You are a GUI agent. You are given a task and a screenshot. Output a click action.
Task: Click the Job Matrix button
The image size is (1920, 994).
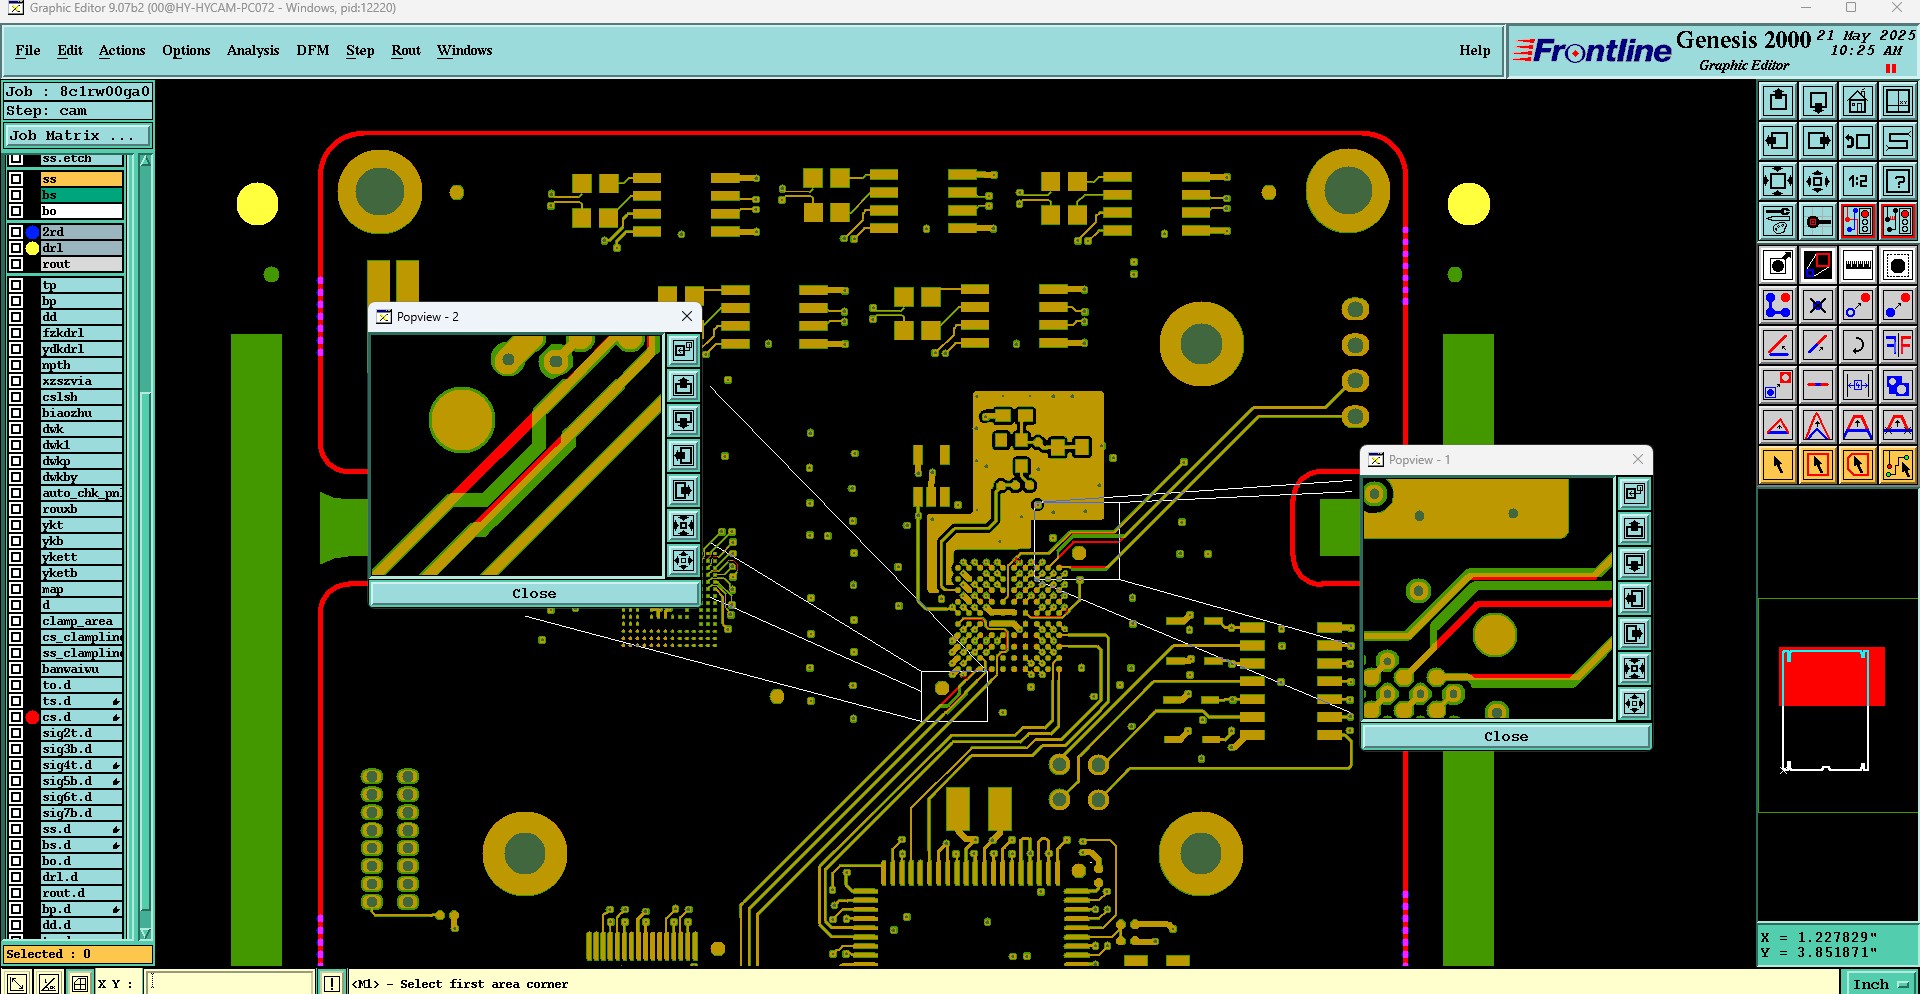click(x=78, y=135)
